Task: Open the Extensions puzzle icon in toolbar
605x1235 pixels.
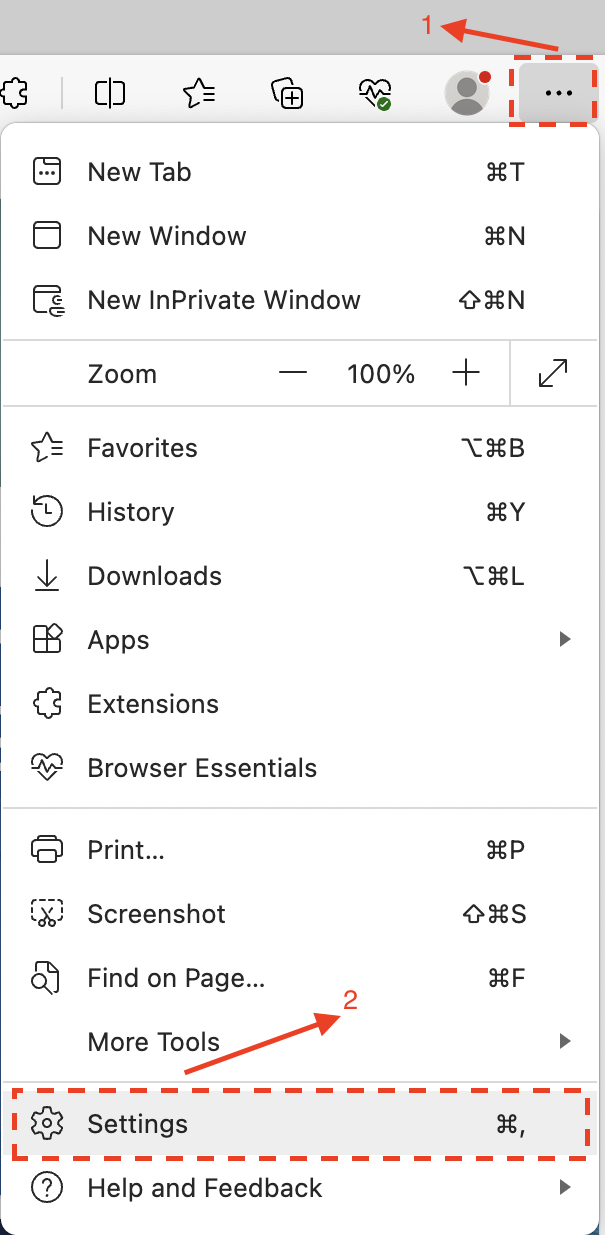Action: point(16,93)
